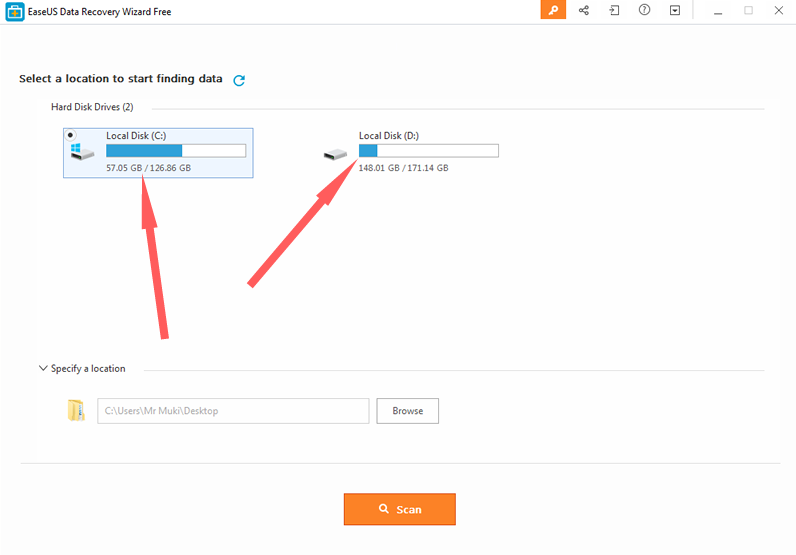Screen dimensions: 796x555
Task: Close the EaseUS window
Action: point(779,10)
